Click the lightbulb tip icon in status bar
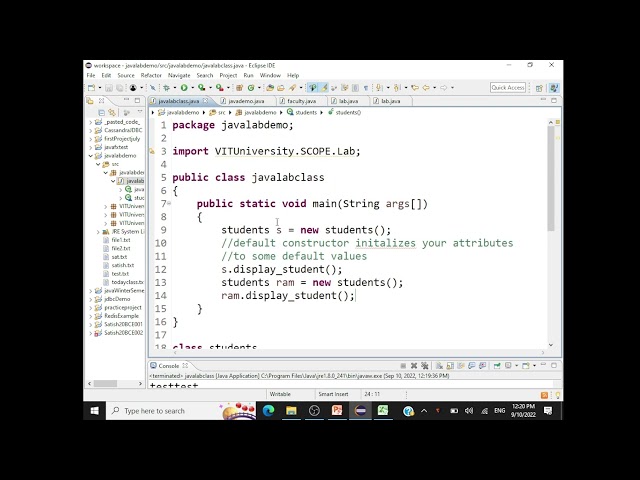Screen dimensions: 640x480 point(557,395)
